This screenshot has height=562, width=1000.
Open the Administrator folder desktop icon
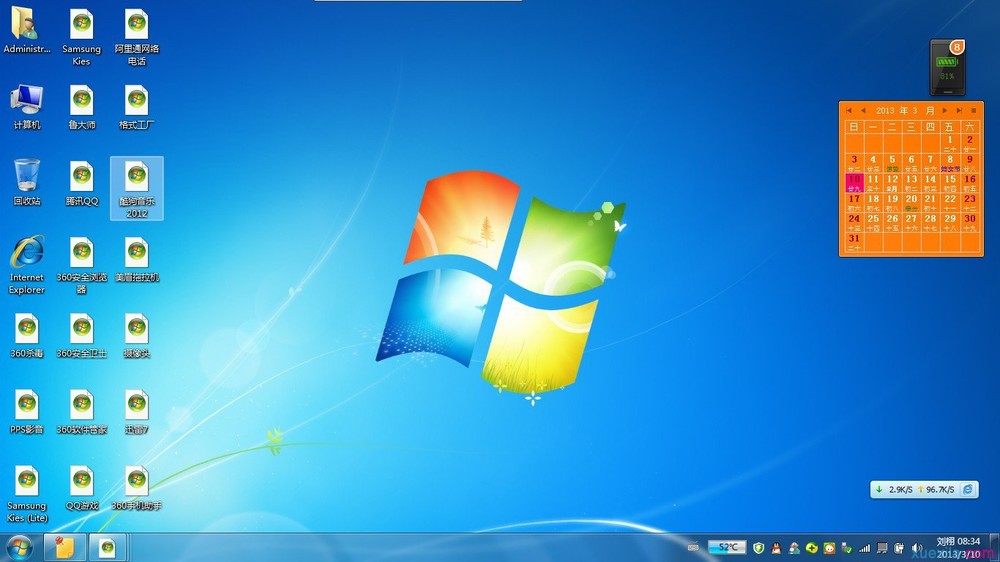26,31
